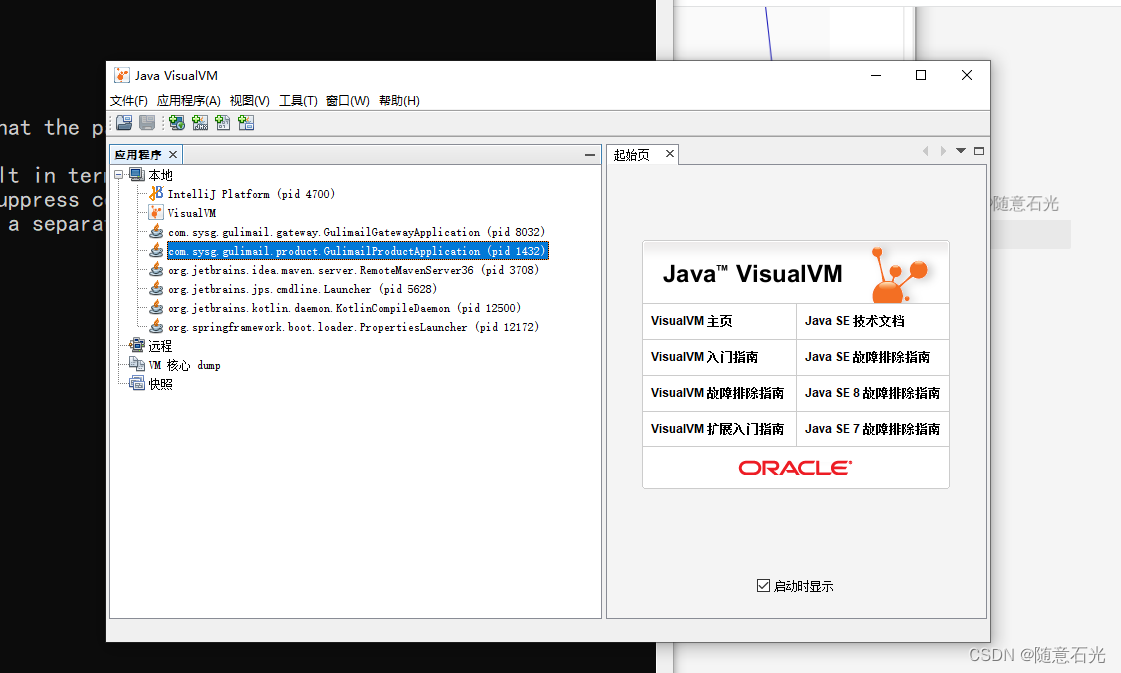This screenshot has width=1121, height=673.
Task: Open the 工具(T) menu
Action: (298, 101)
